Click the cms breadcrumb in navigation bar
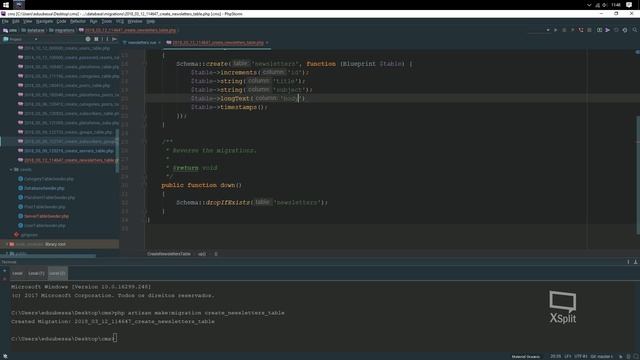This screenshot has width=640, height=360. [x=10, y=30]
